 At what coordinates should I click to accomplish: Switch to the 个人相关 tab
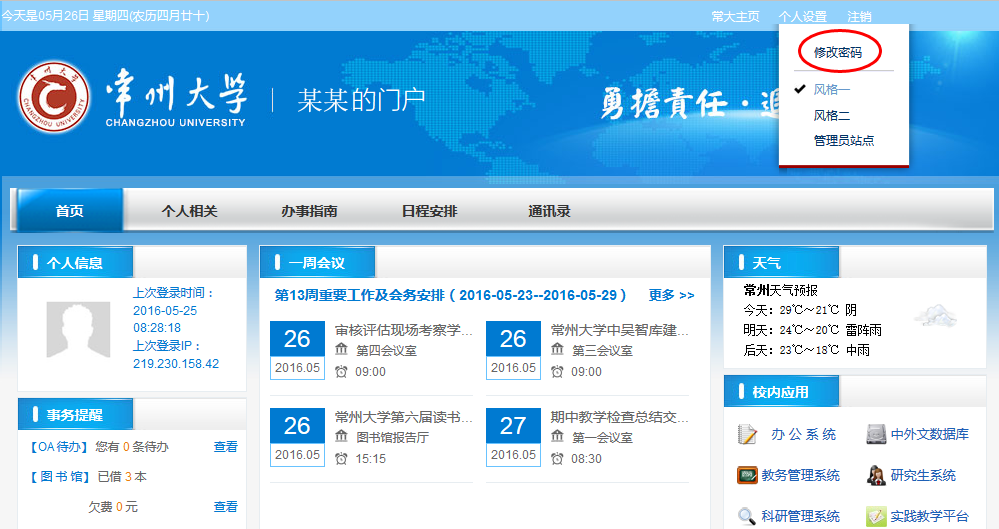tap(189, 211)
